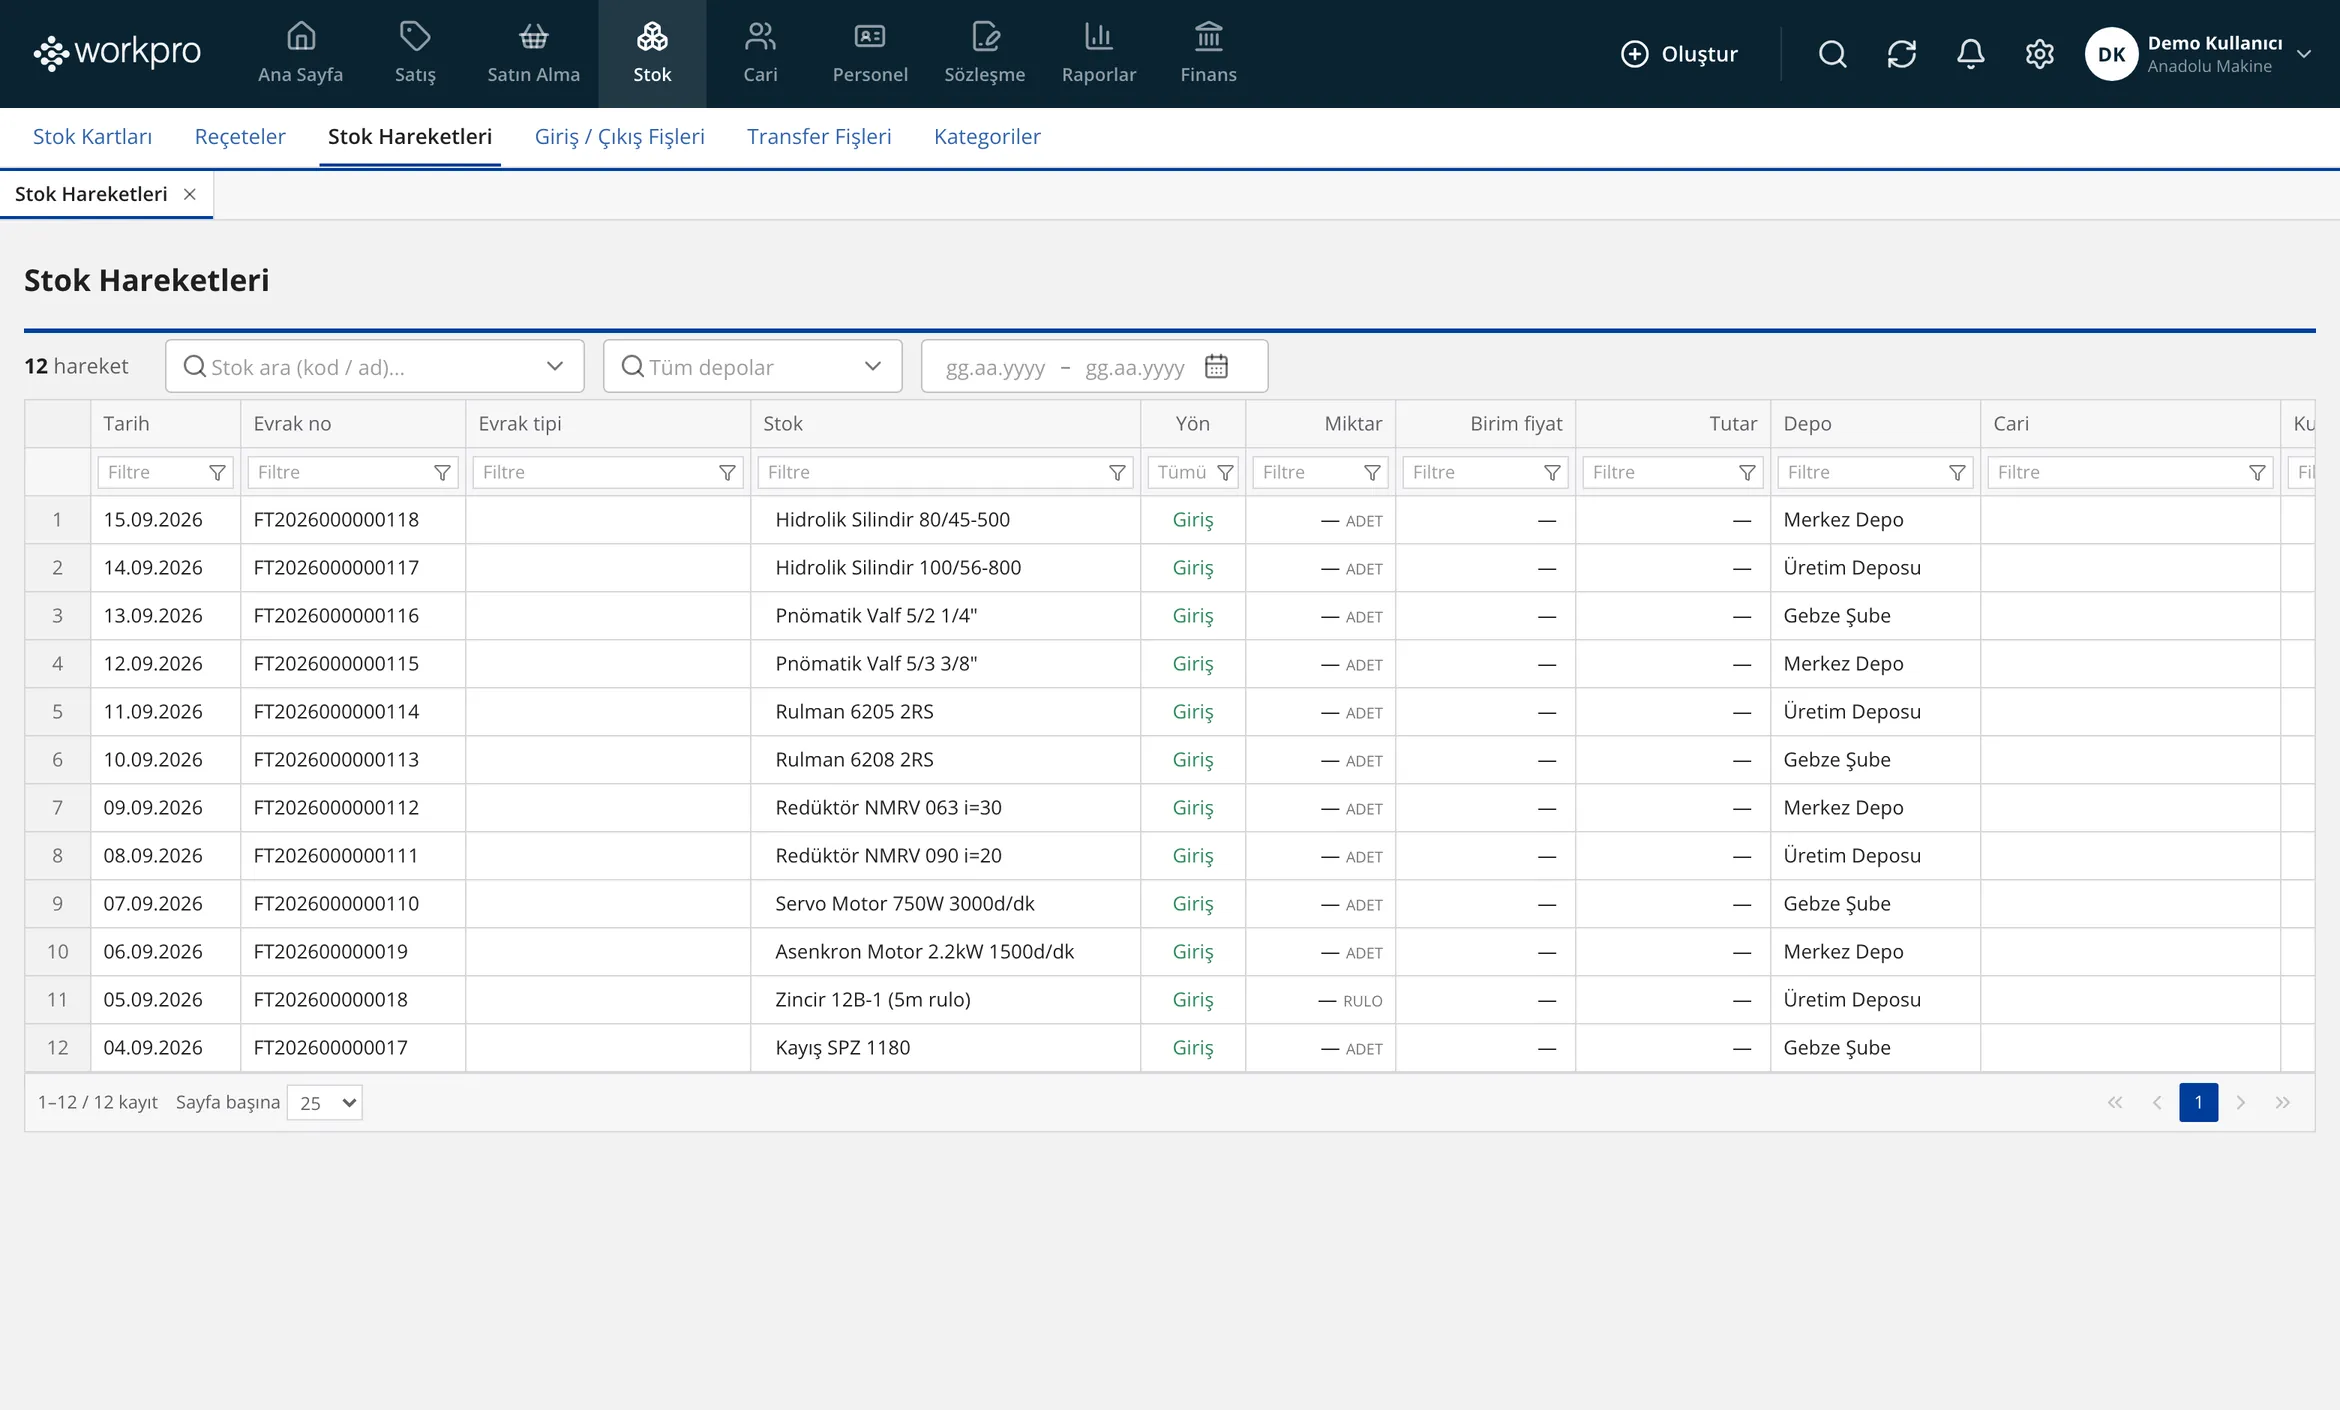Click the workpro logo
This screenshot has height=1410, width=2340.
[117, 52]
